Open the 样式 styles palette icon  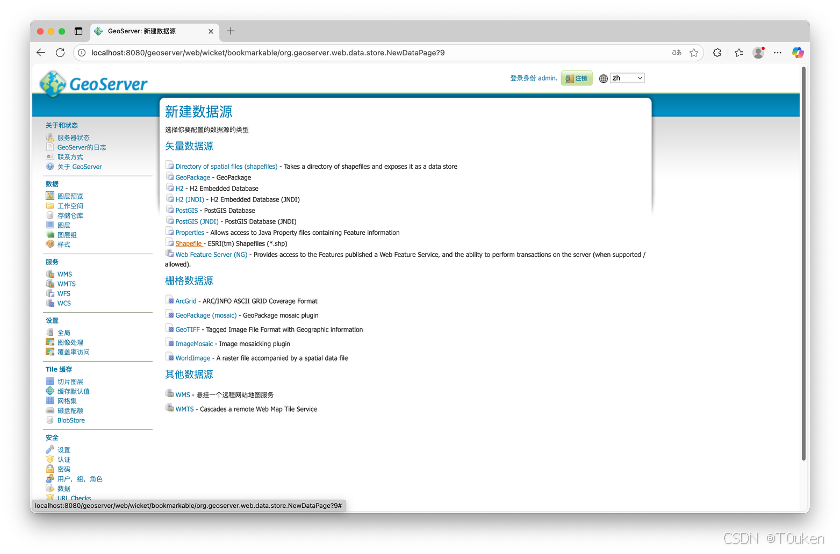(x=50, y=244)
